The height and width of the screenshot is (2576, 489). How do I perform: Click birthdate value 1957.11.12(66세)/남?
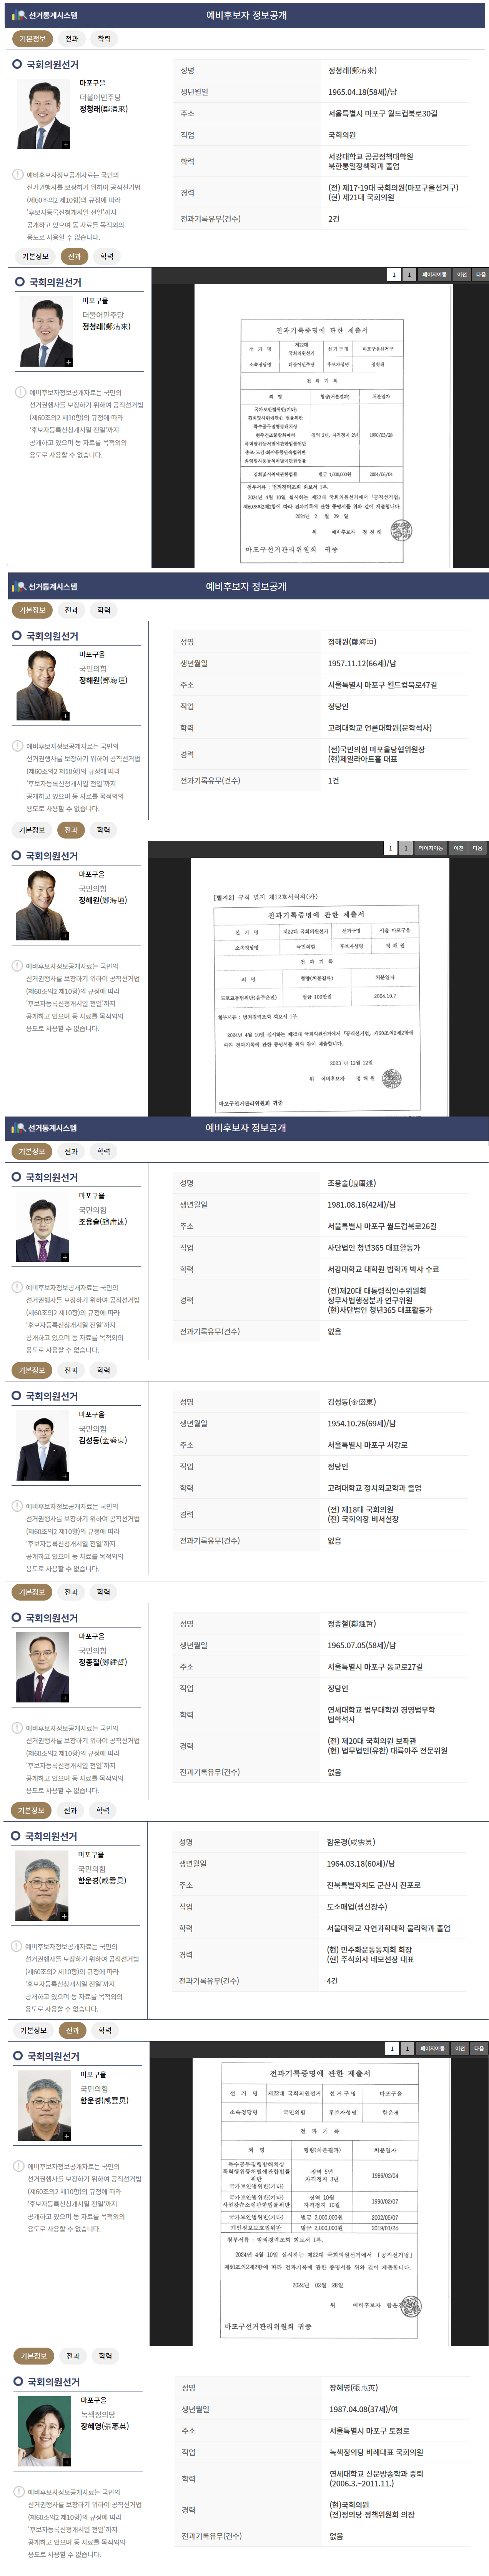click(x=362, y=663)
